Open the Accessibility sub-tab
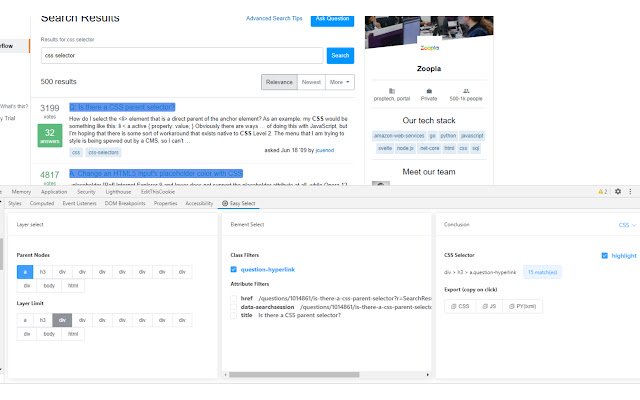Screen dimensions: 640x400 (199, 203)
